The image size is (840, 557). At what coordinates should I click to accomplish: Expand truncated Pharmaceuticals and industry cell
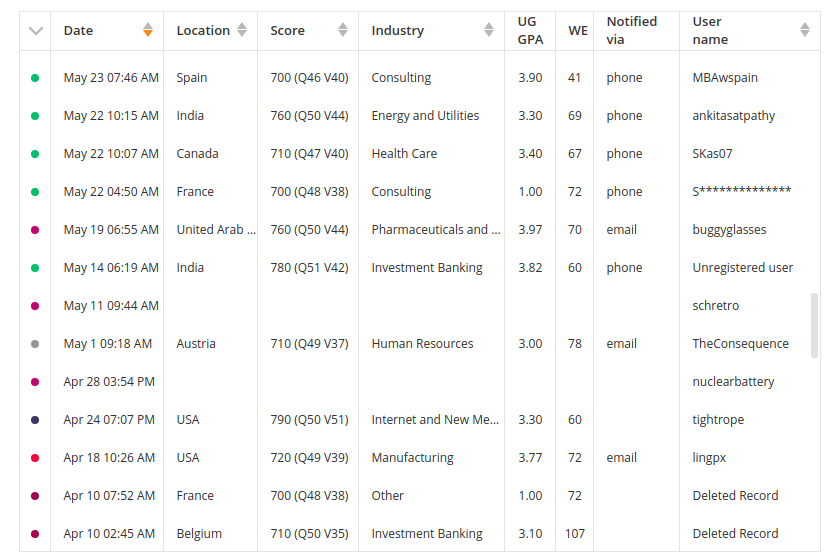tap(436, 230)
